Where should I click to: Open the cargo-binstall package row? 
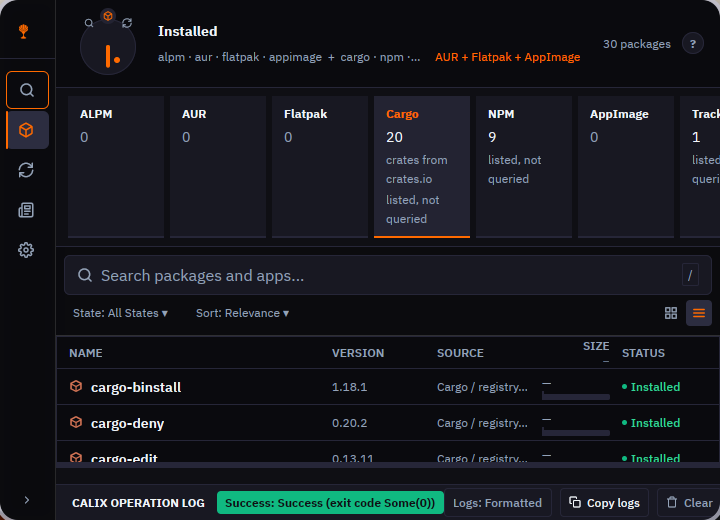pyautogui.click(x=388, y=387)
